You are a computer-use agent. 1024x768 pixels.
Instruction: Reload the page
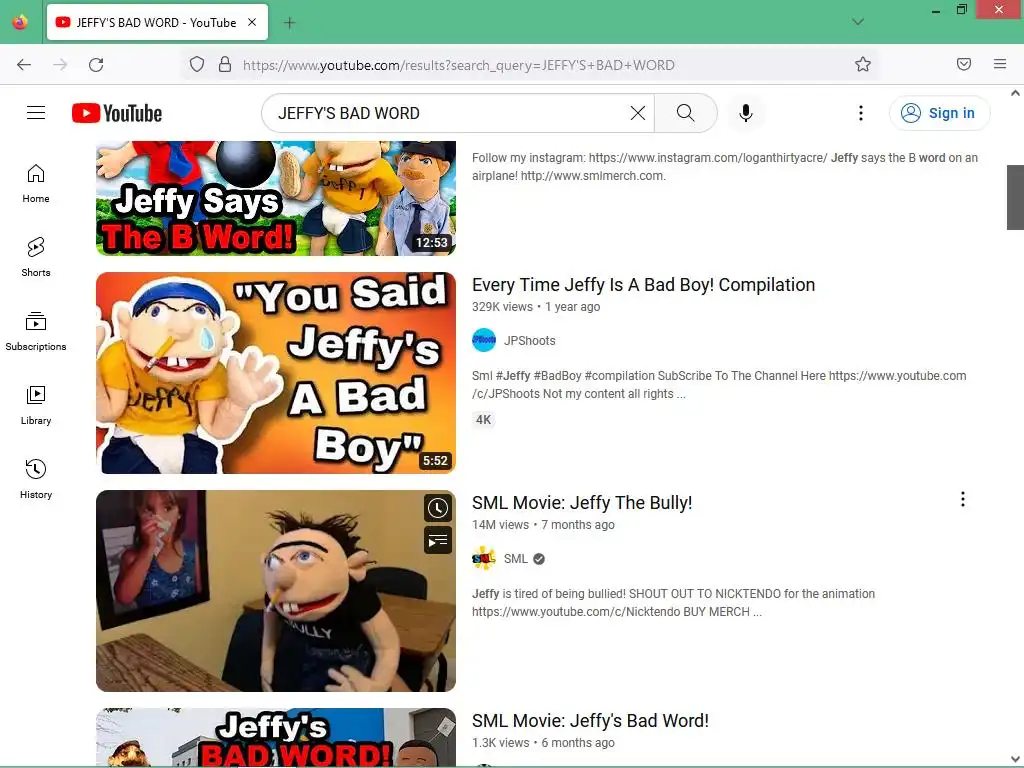point(96,65)
